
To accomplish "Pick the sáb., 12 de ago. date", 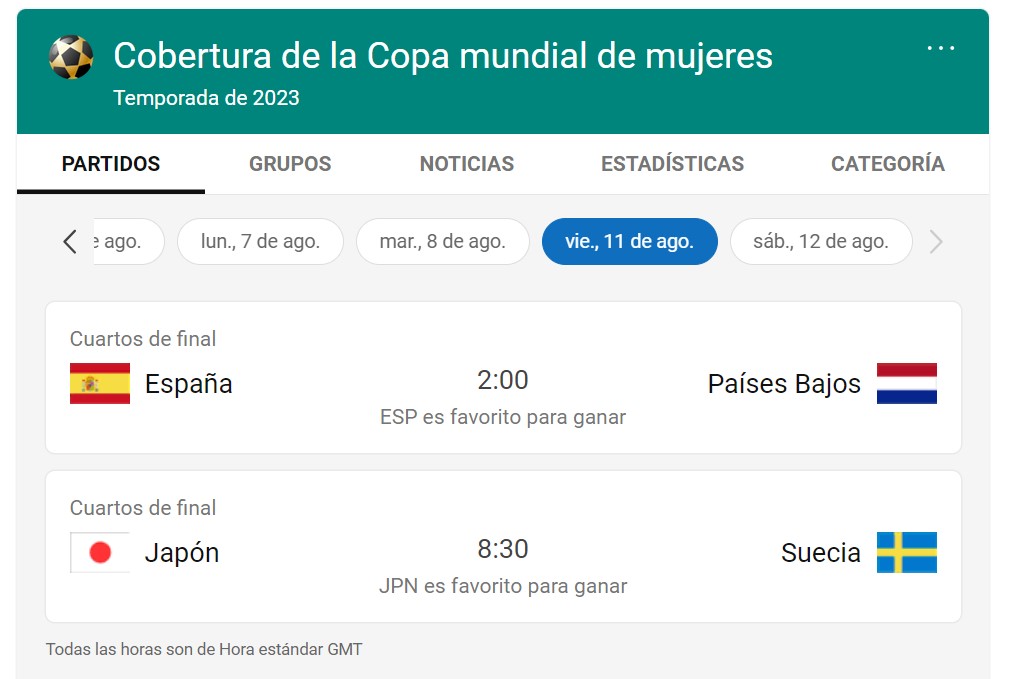I will [820, 241].
